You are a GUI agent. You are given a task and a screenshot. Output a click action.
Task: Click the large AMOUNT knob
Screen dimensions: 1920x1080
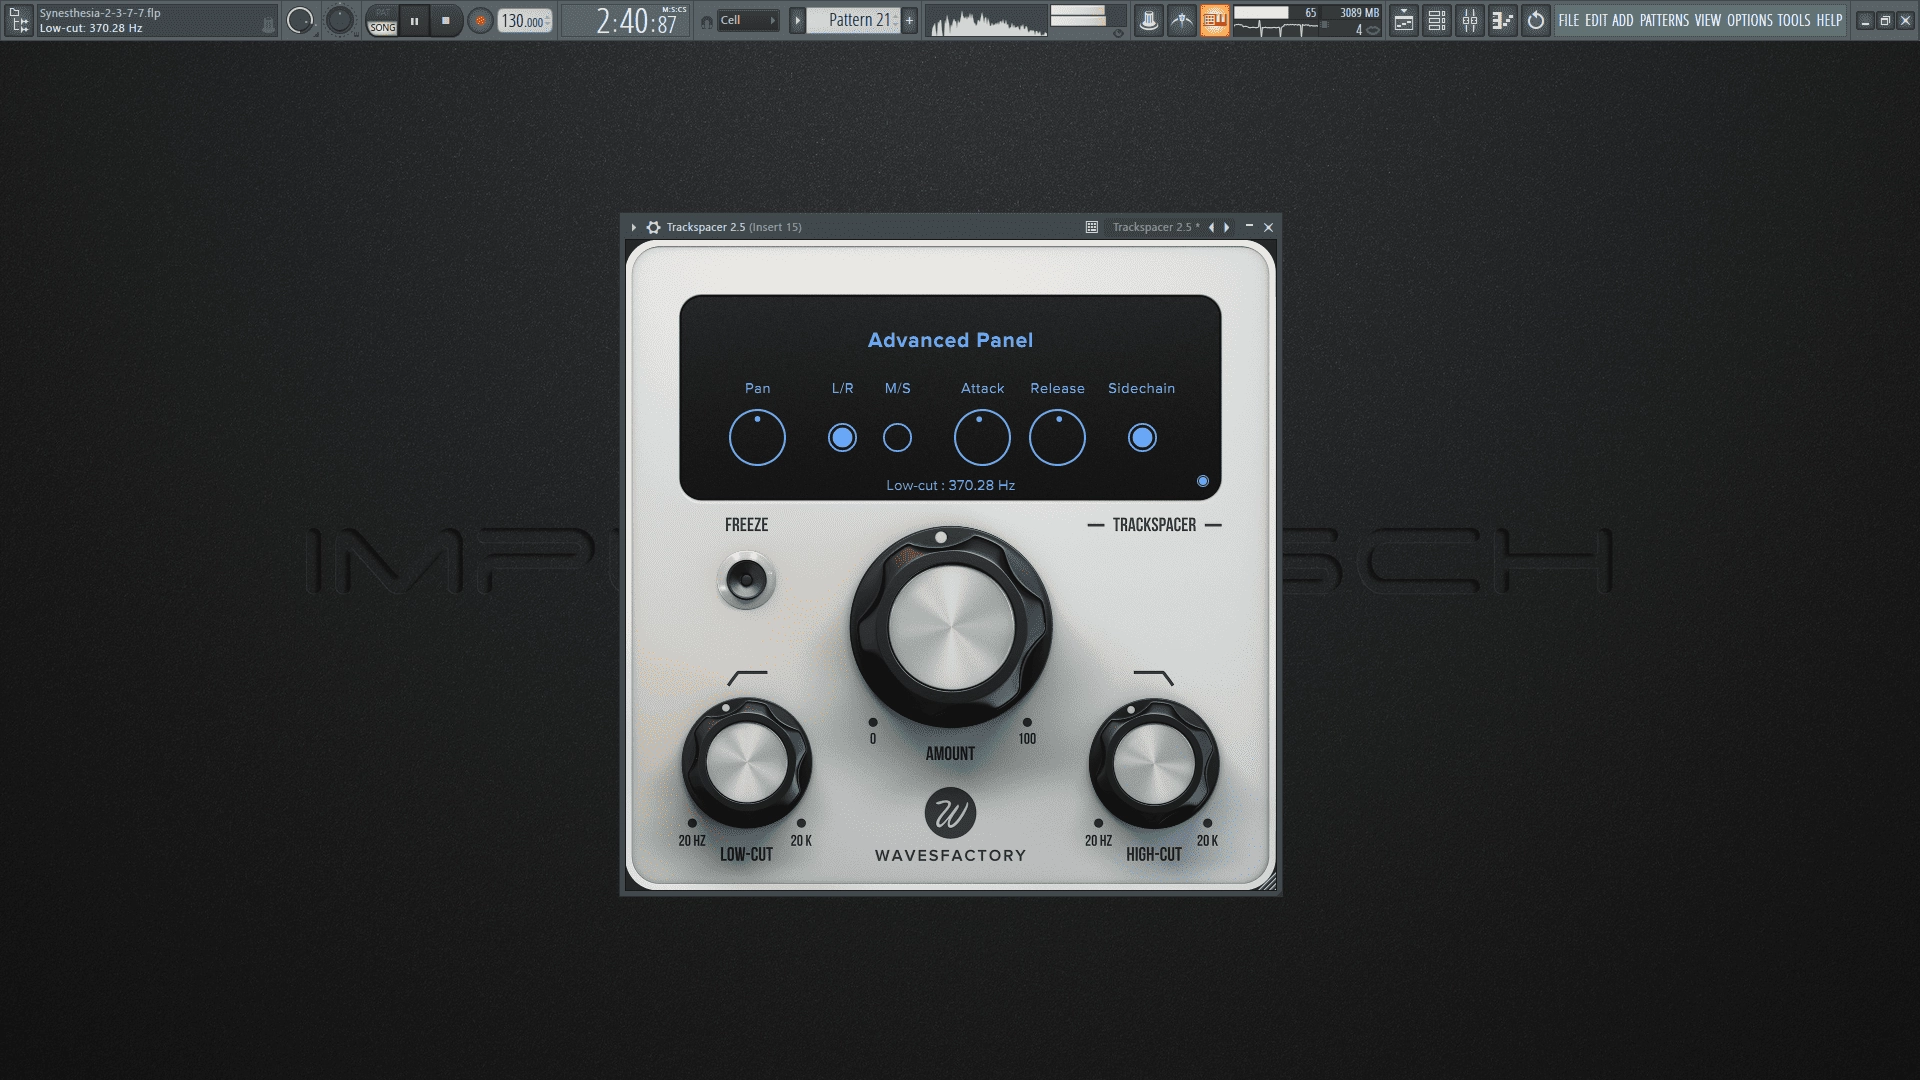pyautogui.click(x=950, y=627)
